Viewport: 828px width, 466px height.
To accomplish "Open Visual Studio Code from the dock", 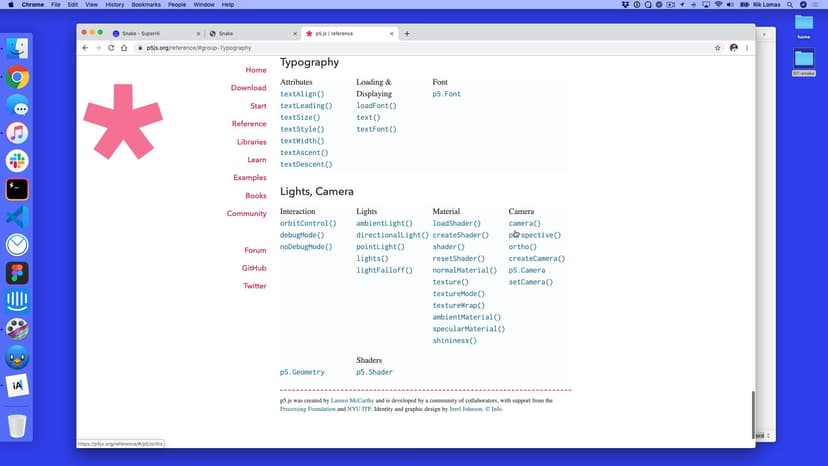I will (17, 217).
